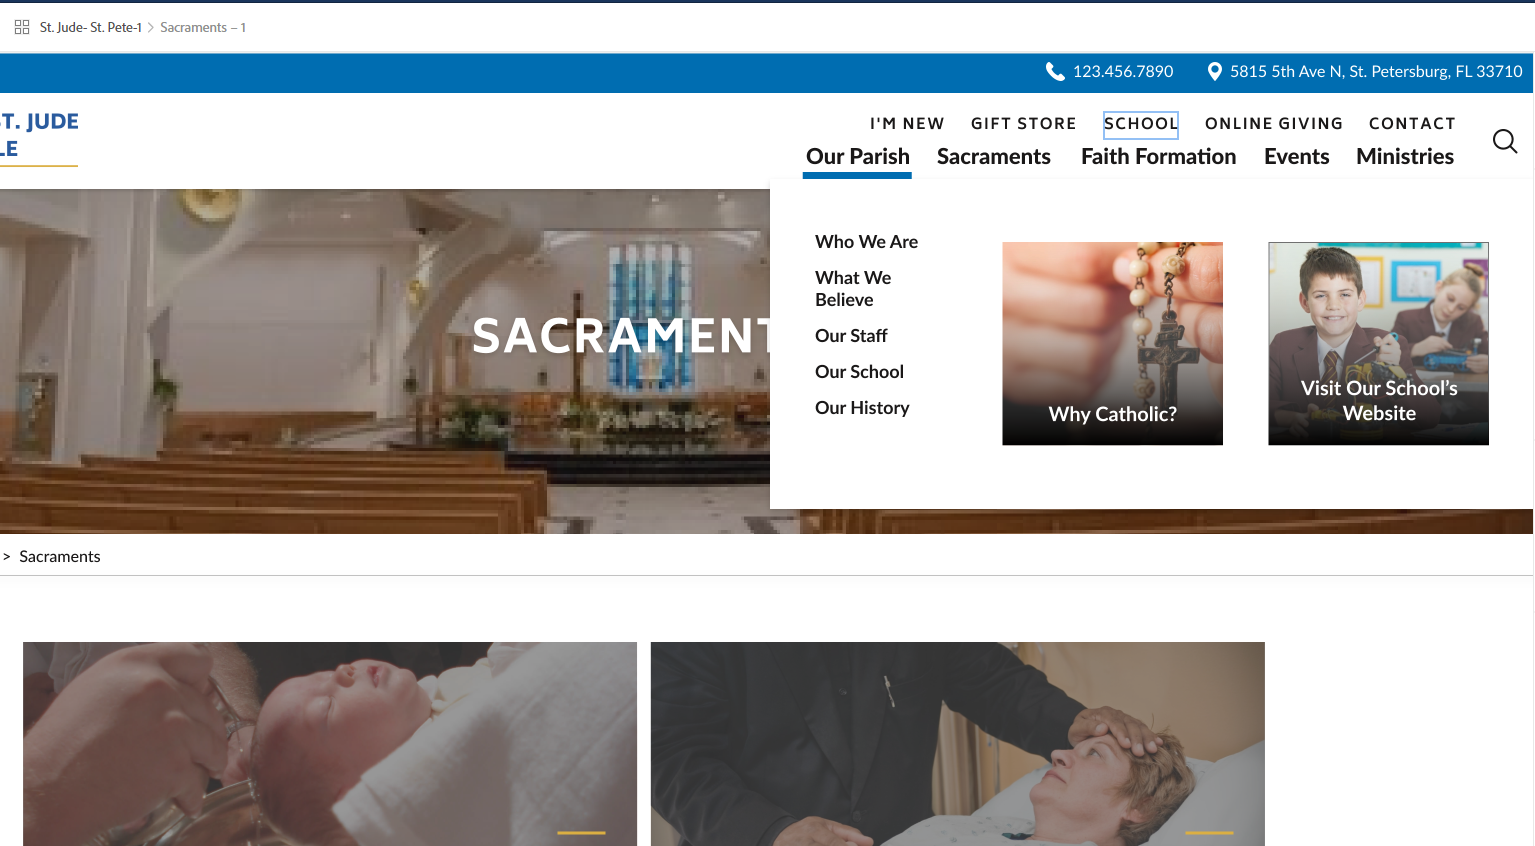Go to the Our Staff page
Image resolution: width=1535 pixels, height=846 pixels.
851,336
